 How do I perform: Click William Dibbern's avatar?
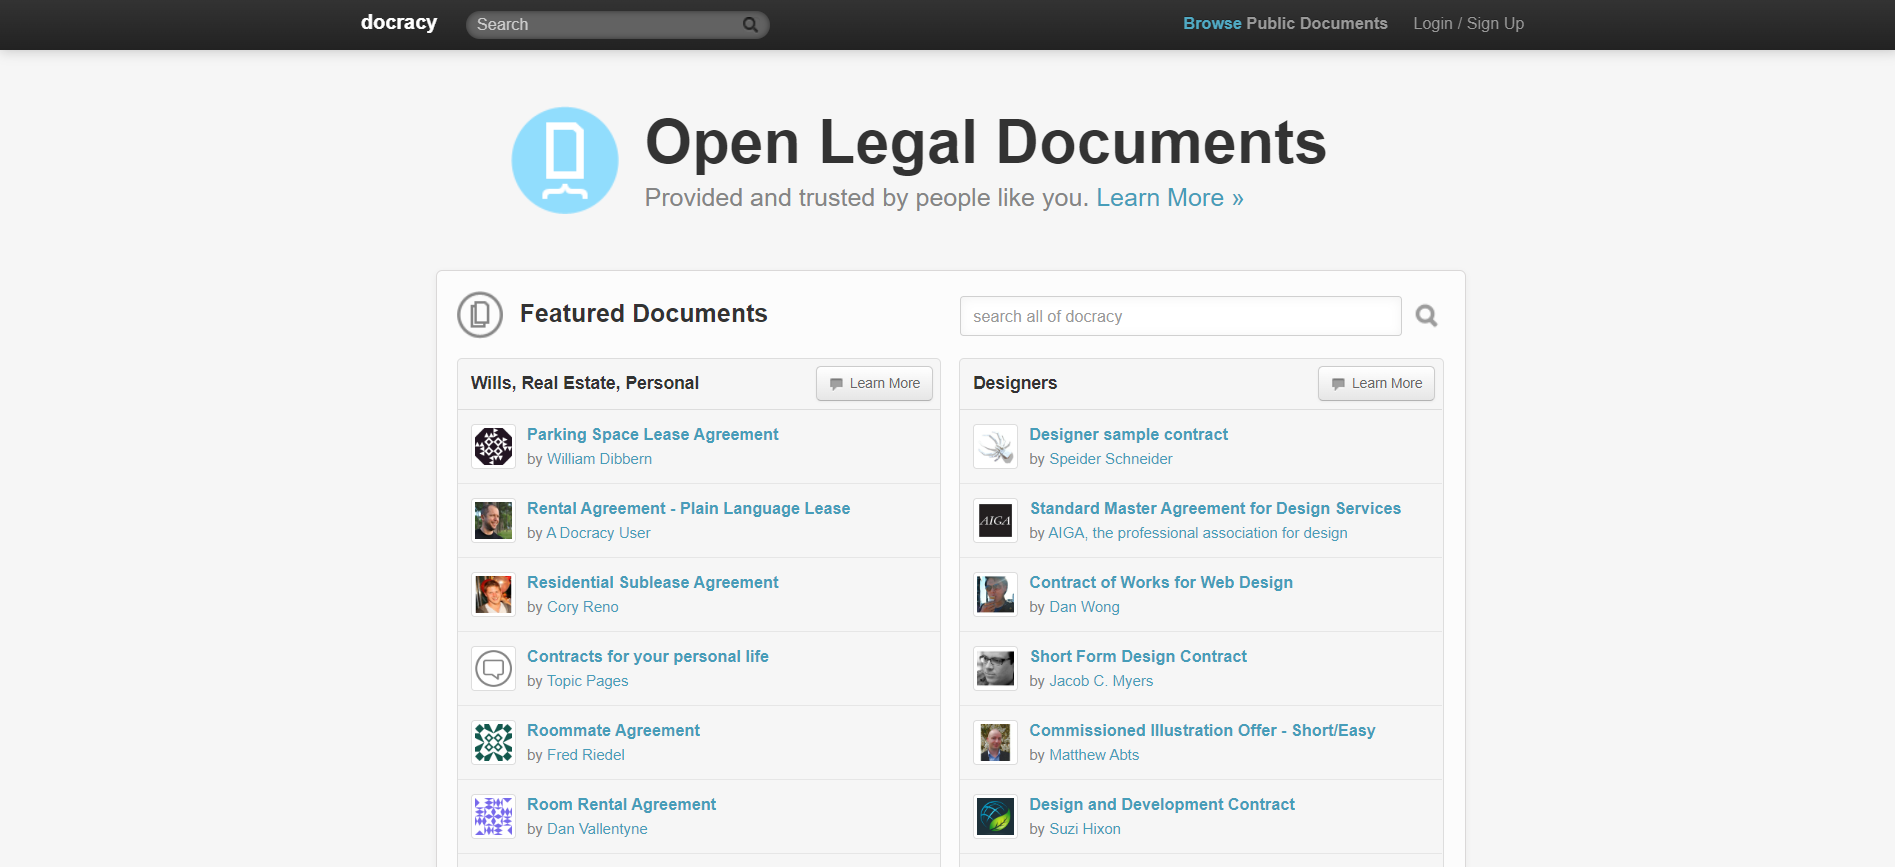(493, 447)
